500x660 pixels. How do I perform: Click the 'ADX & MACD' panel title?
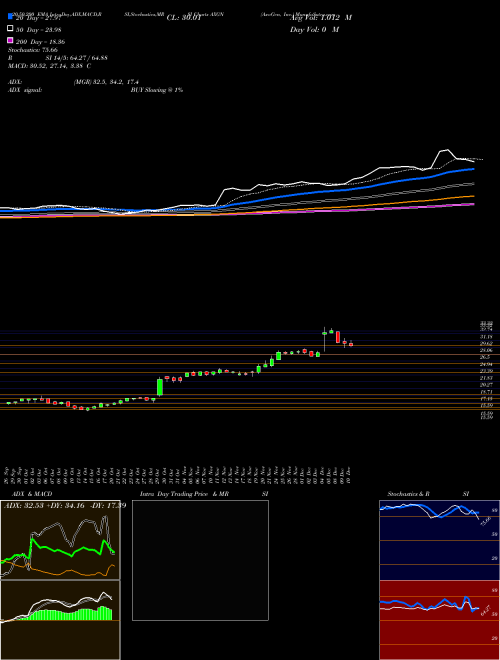32,494
